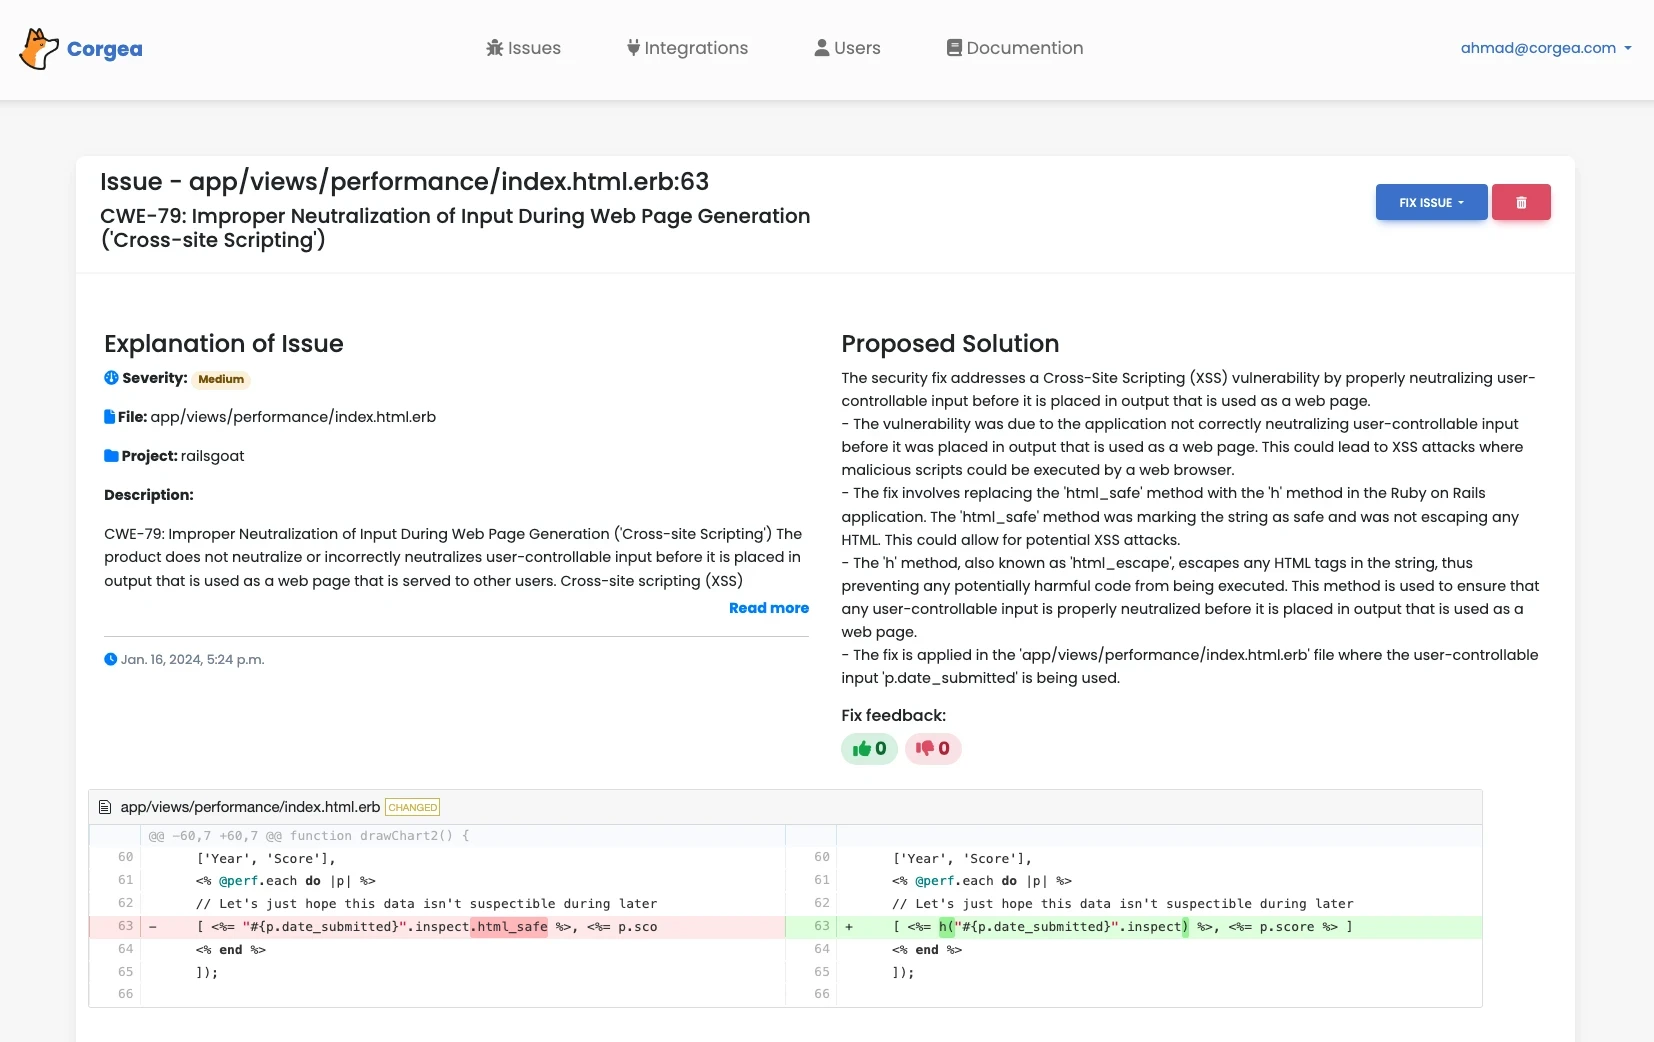
Task: Click Read more under description
Action: coord(768,608)
